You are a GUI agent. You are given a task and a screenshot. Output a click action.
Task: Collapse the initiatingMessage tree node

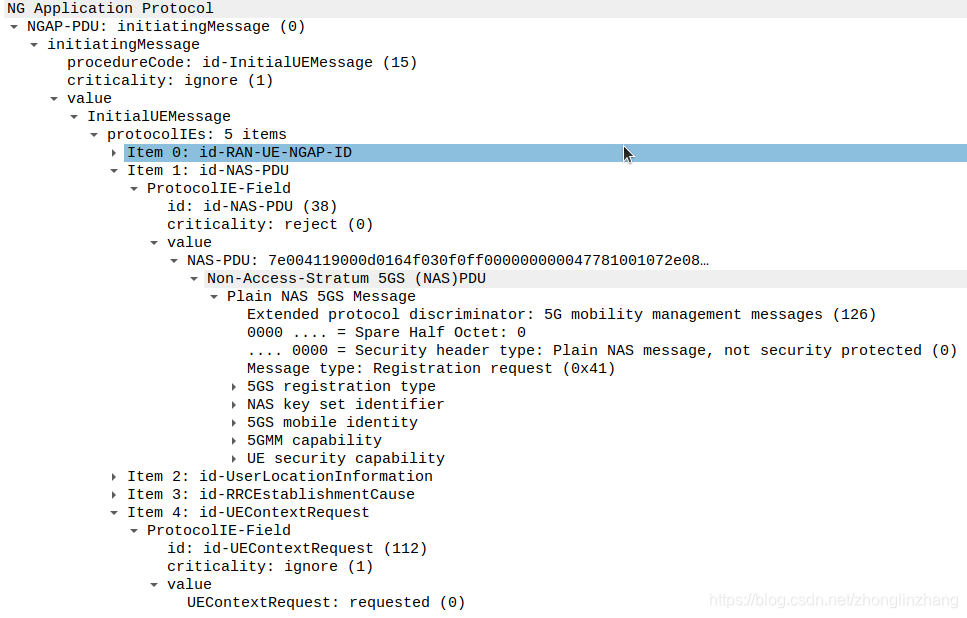34,44
